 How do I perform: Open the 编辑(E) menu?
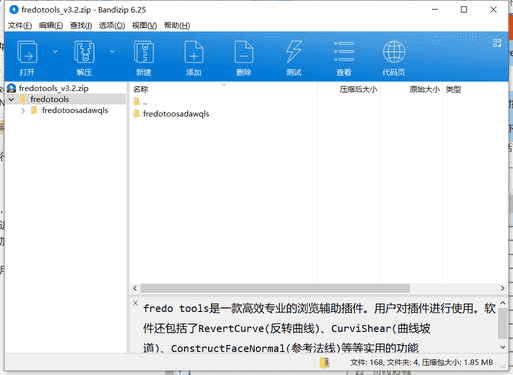coord(51,25)
